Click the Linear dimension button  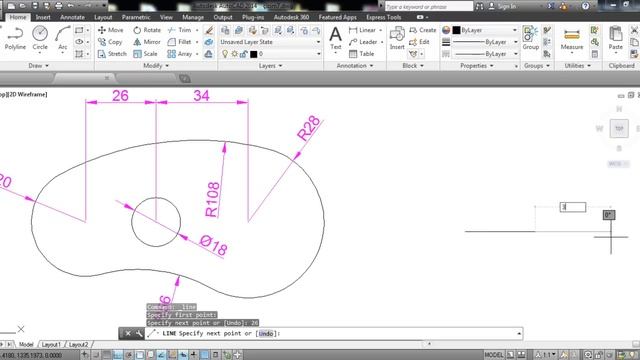[x=362, y=30]
